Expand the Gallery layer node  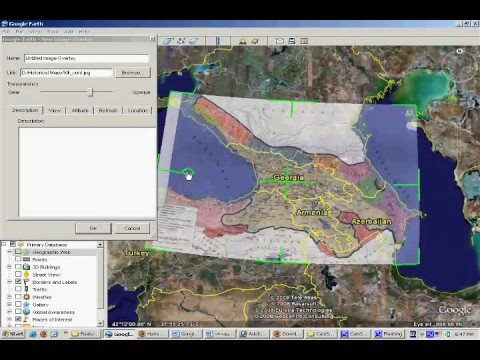click(9, 304)
